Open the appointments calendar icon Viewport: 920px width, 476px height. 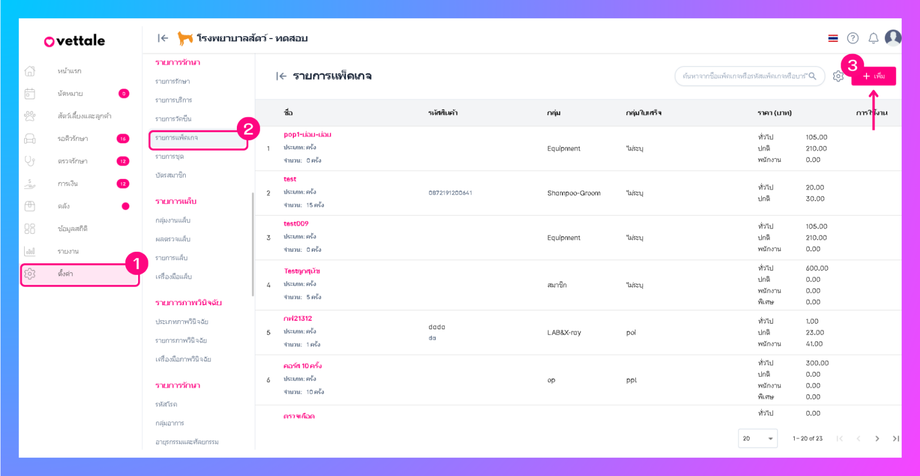(30, 94)
